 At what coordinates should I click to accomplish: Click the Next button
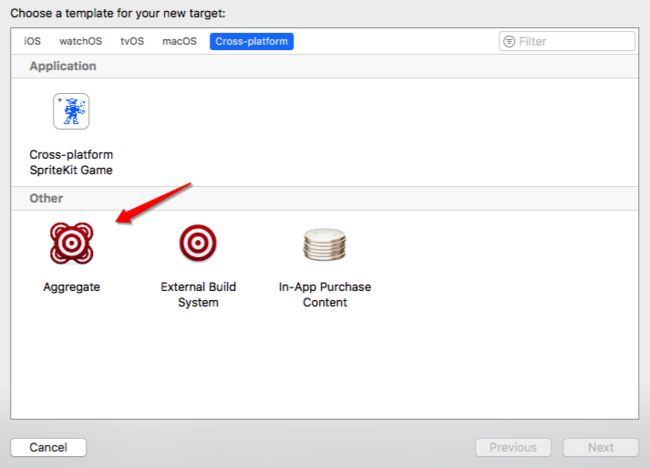pyautogui.click(x=601, y=447)
